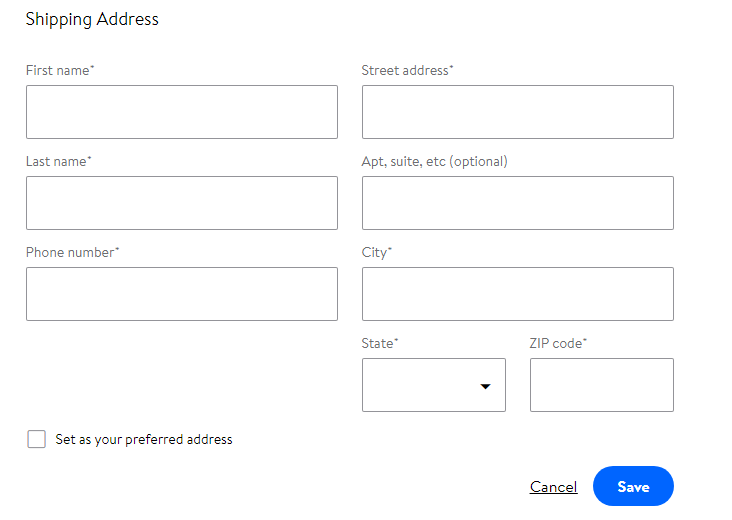The image size is (732, 520).
Task: Click the 'Street address' label text
Action: (x=407, y=71)
